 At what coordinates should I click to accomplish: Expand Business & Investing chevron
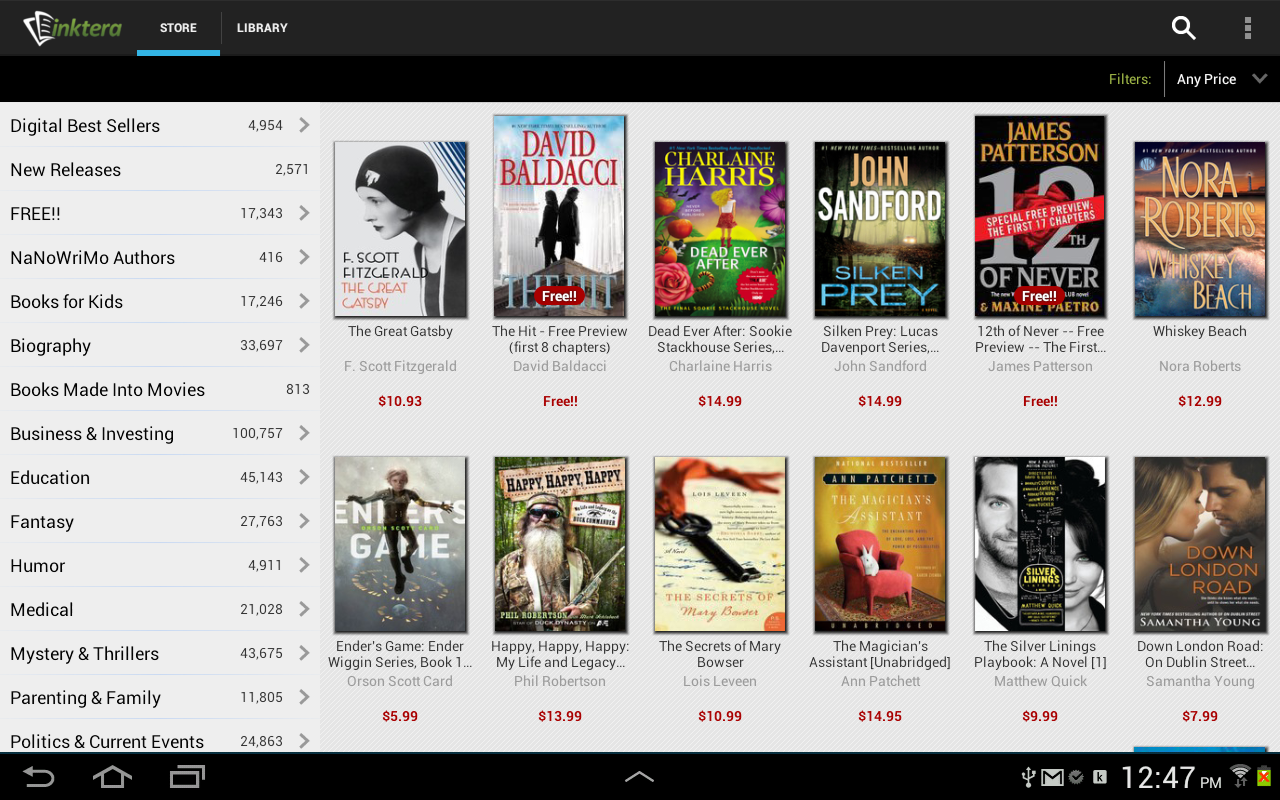point(304,433)
